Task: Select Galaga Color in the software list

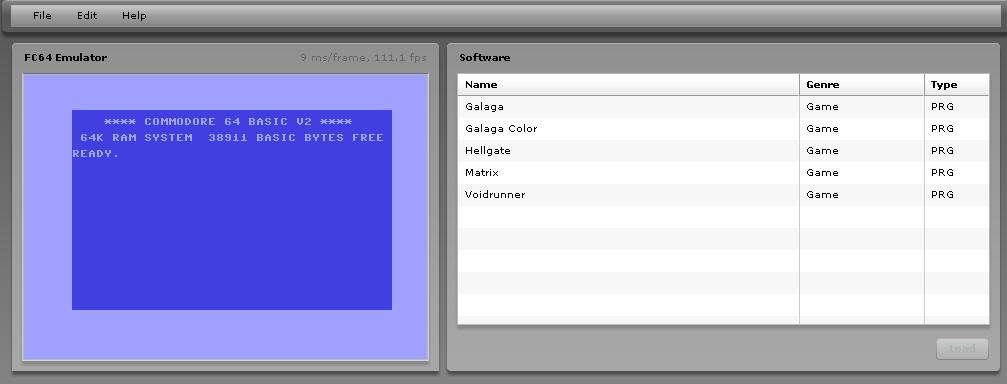Action: 723,128
